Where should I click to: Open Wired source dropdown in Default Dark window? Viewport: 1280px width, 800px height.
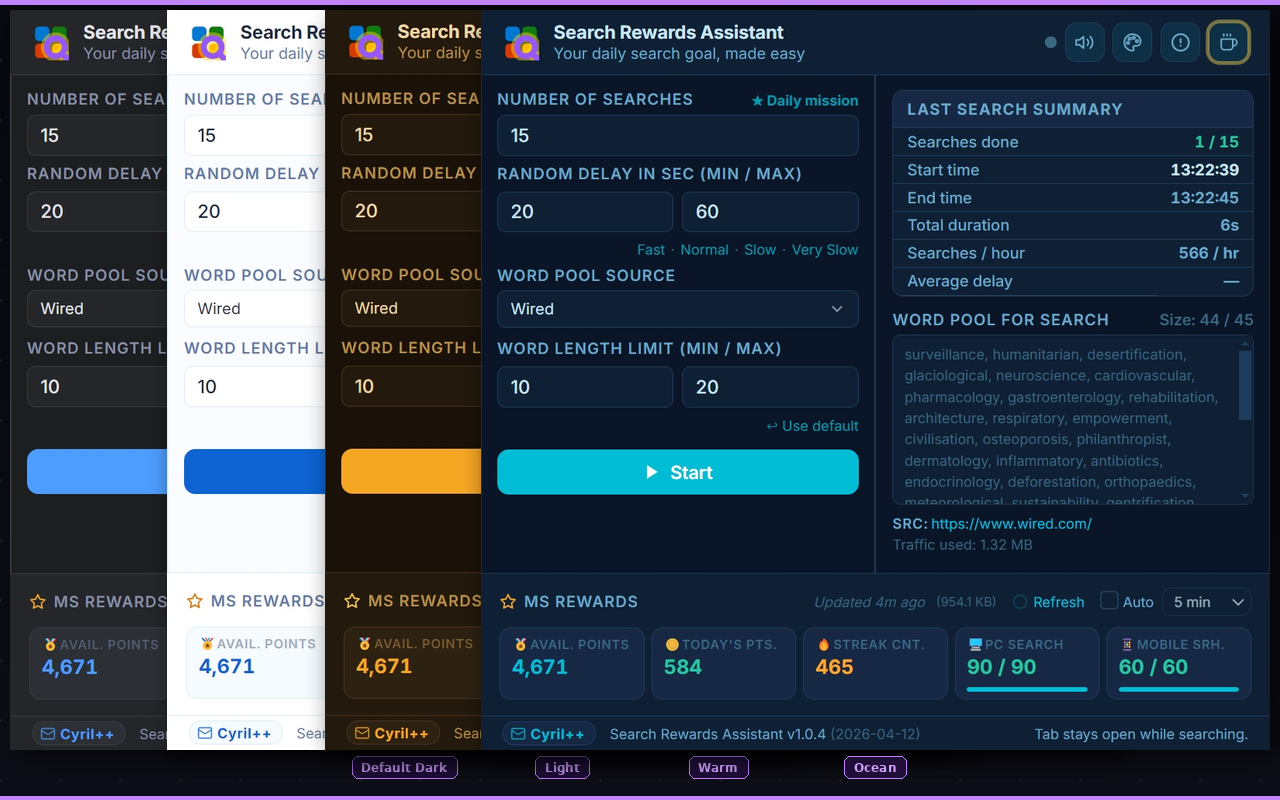[97, 309]
